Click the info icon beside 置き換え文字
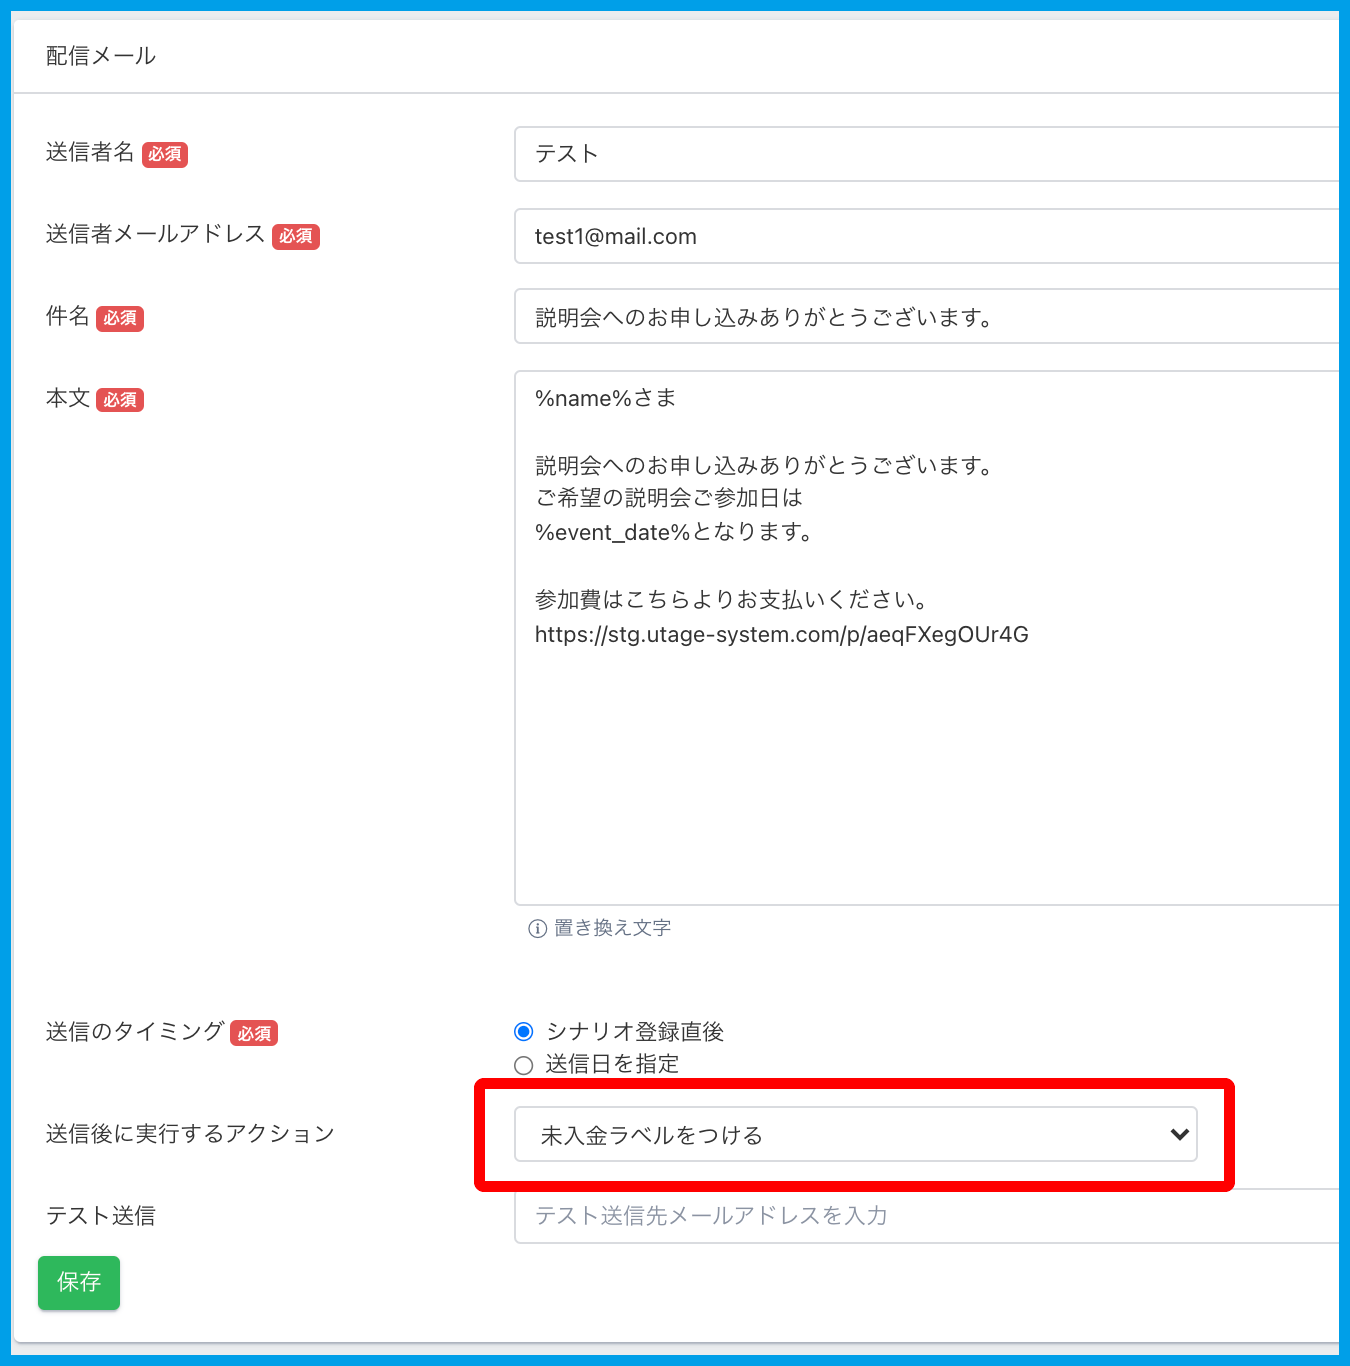The image size is (1350, 1366). coord(537,929)
